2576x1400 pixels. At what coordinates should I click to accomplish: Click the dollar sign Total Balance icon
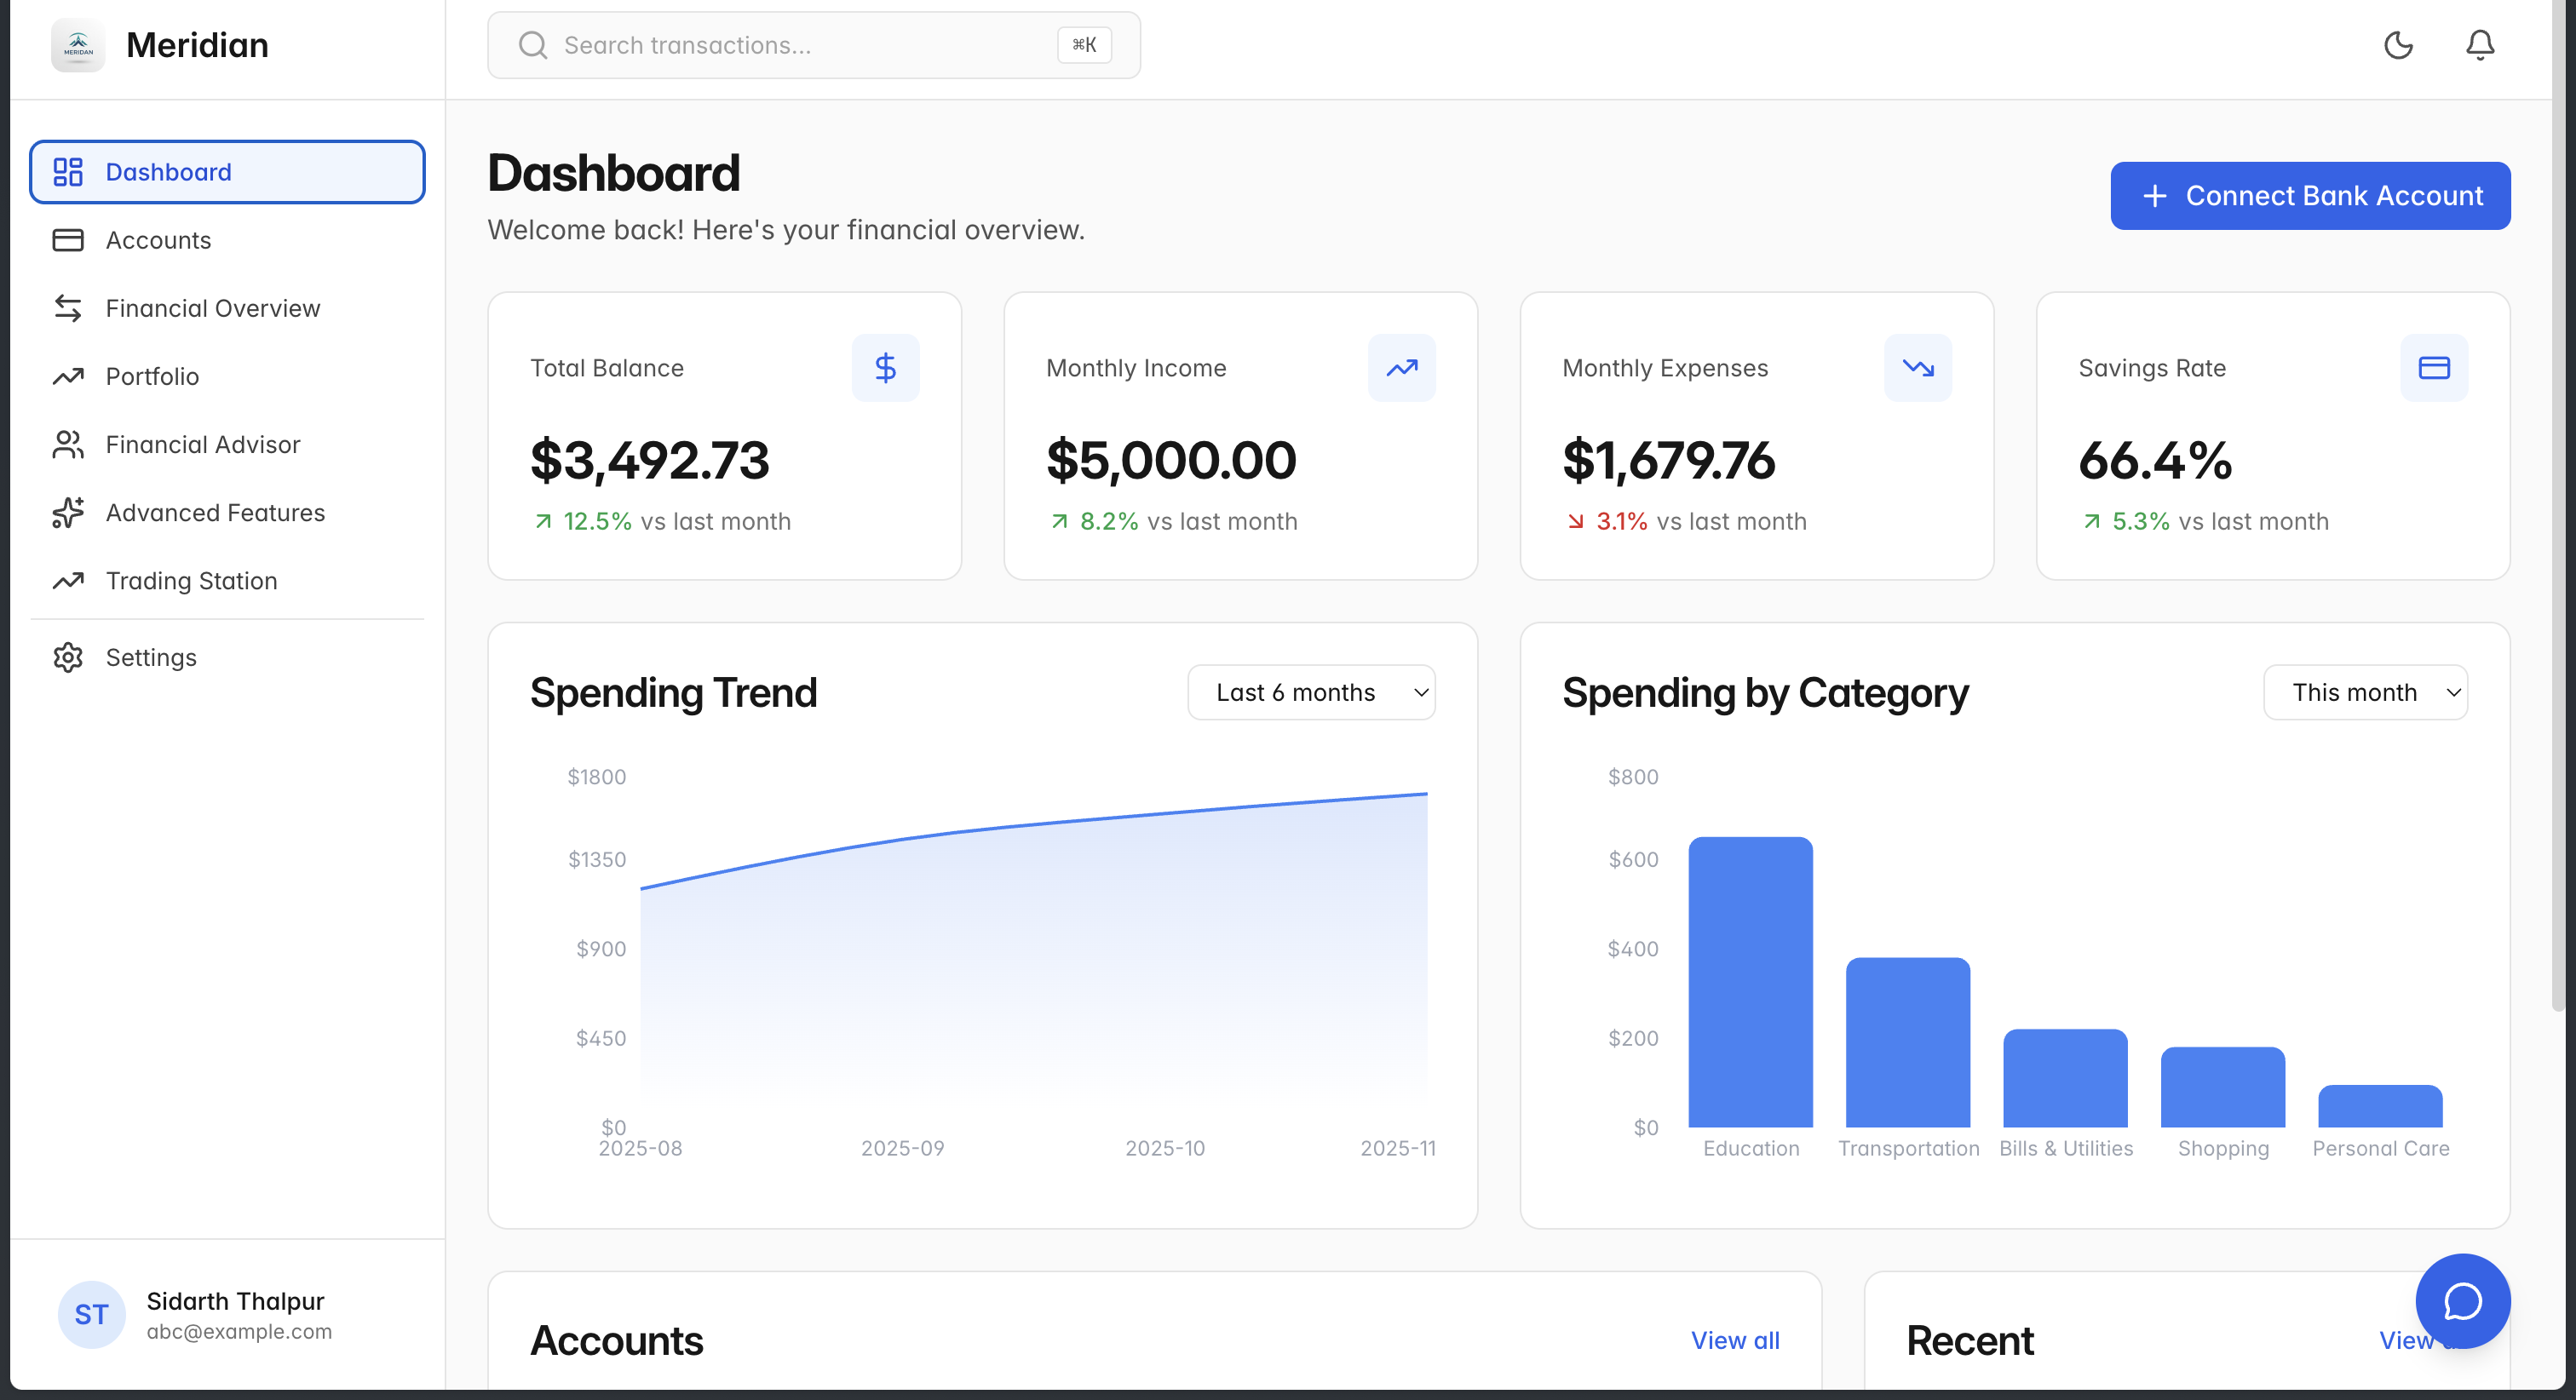tap(885, 368)
